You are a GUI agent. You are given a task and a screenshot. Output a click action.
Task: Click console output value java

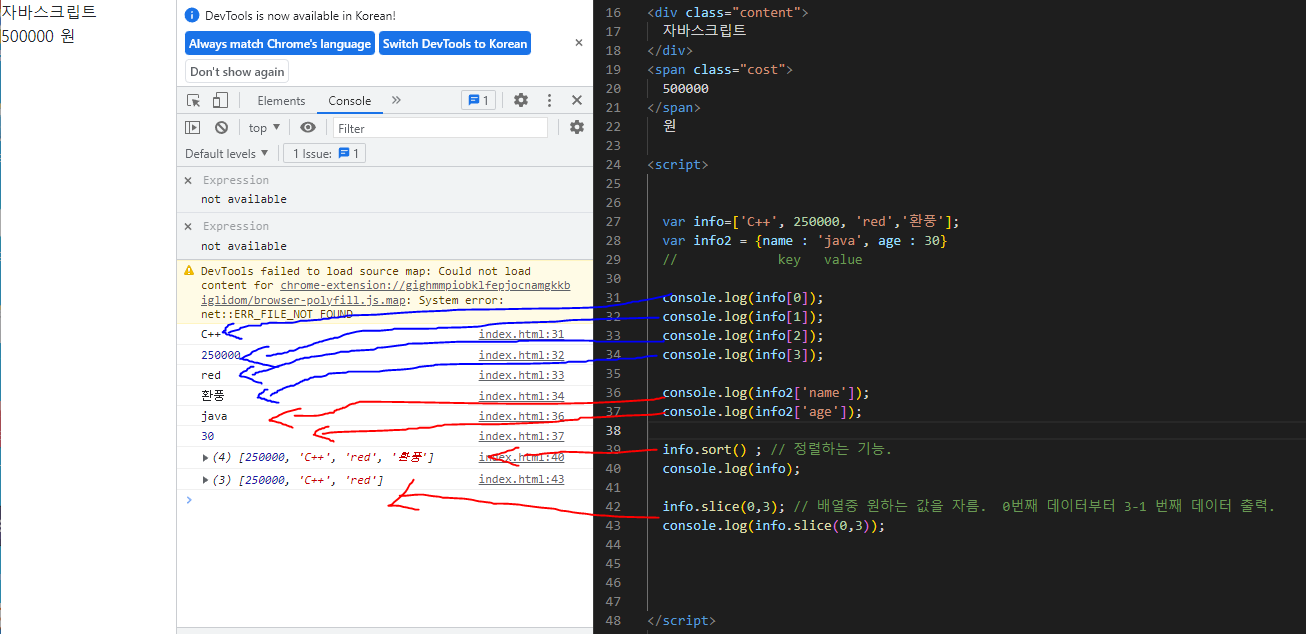[214, 416]
